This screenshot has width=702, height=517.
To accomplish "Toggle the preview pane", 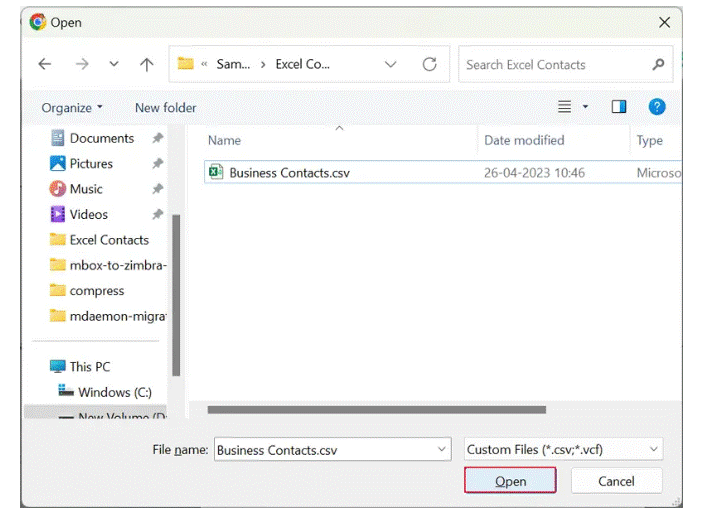I will [619, 107].
